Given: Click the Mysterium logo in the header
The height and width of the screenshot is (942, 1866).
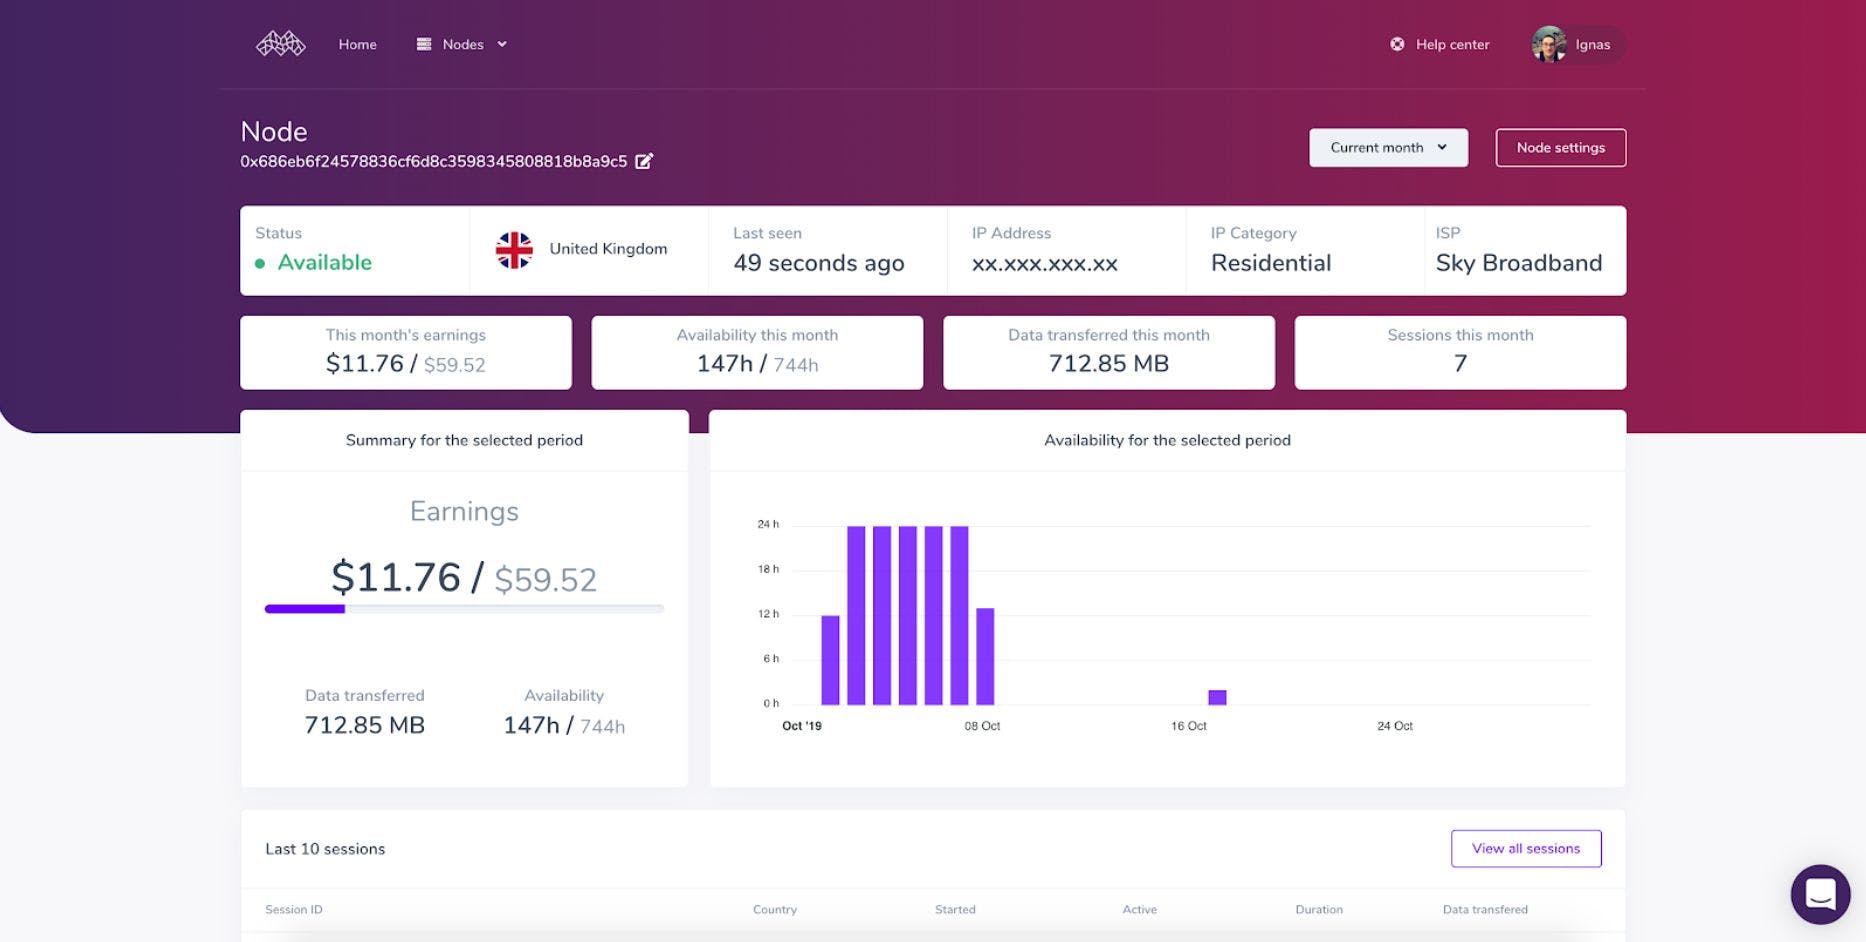Looking at the screenshot, I should pos(280,44).
